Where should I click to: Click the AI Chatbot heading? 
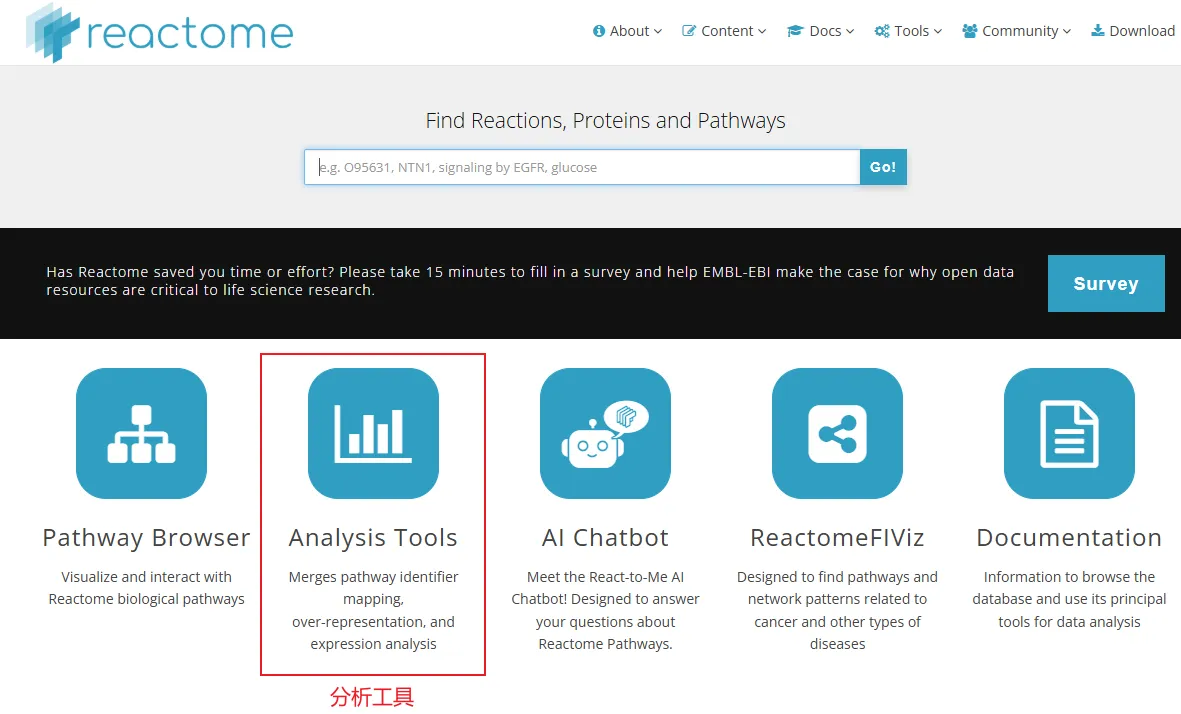coord(605,538)
